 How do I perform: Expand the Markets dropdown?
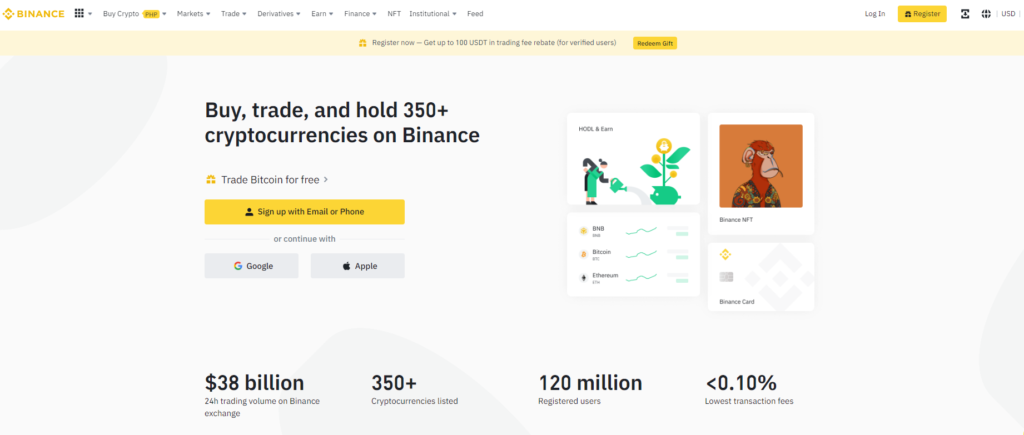(x=194, y=14)
